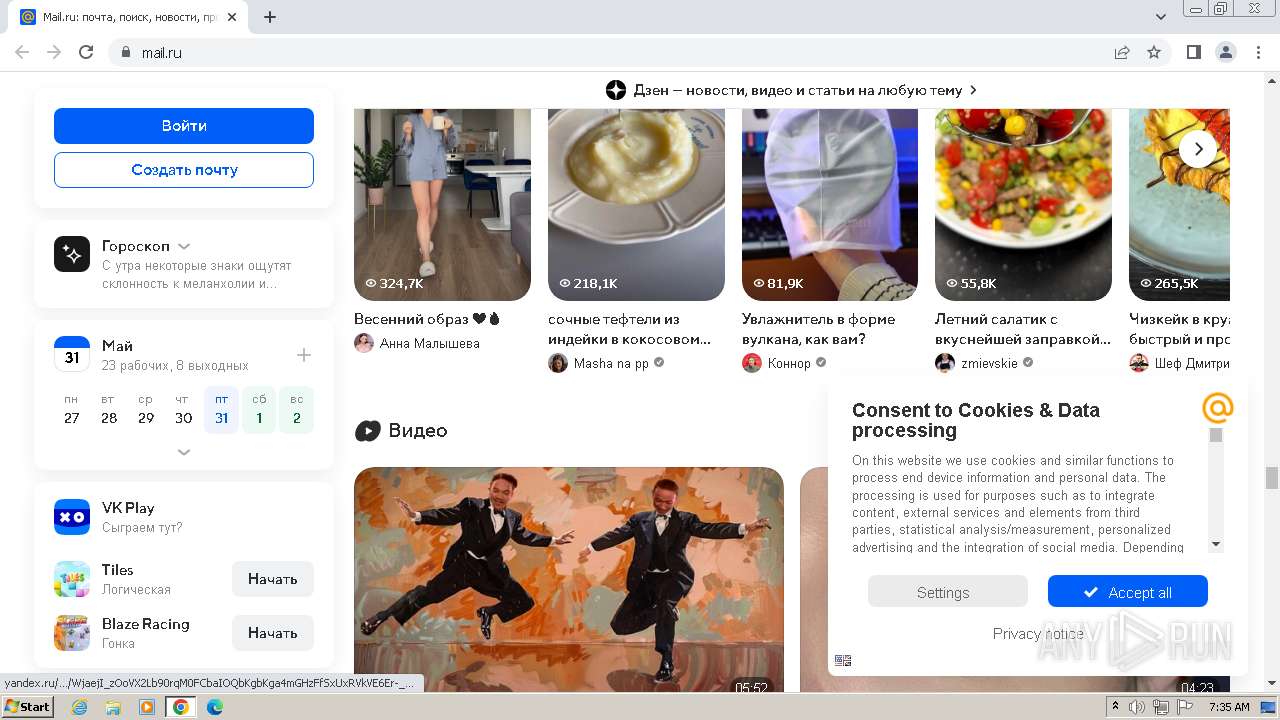Reload the page with refresh icon

click(x=86, y=52)
